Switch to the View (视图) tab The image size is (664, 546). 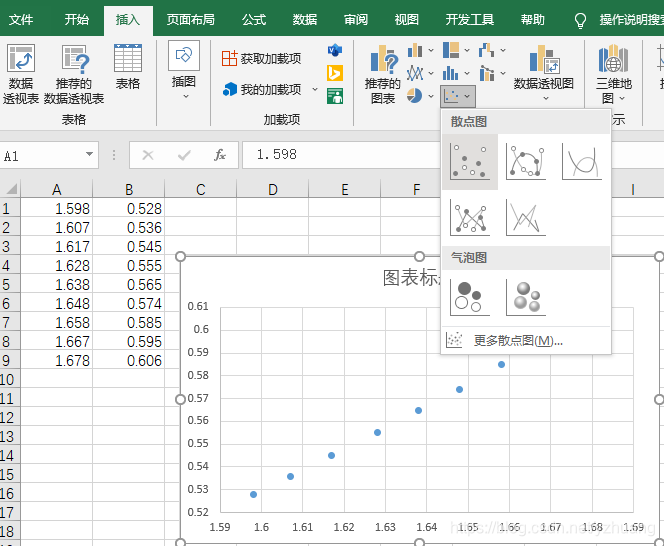point(407,19)
